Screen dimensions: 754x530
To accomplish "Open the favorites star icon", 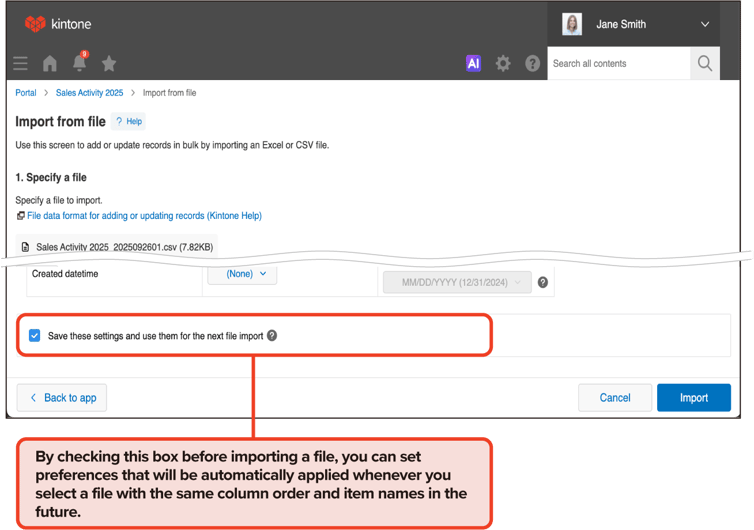I will (x=109, y=63).
